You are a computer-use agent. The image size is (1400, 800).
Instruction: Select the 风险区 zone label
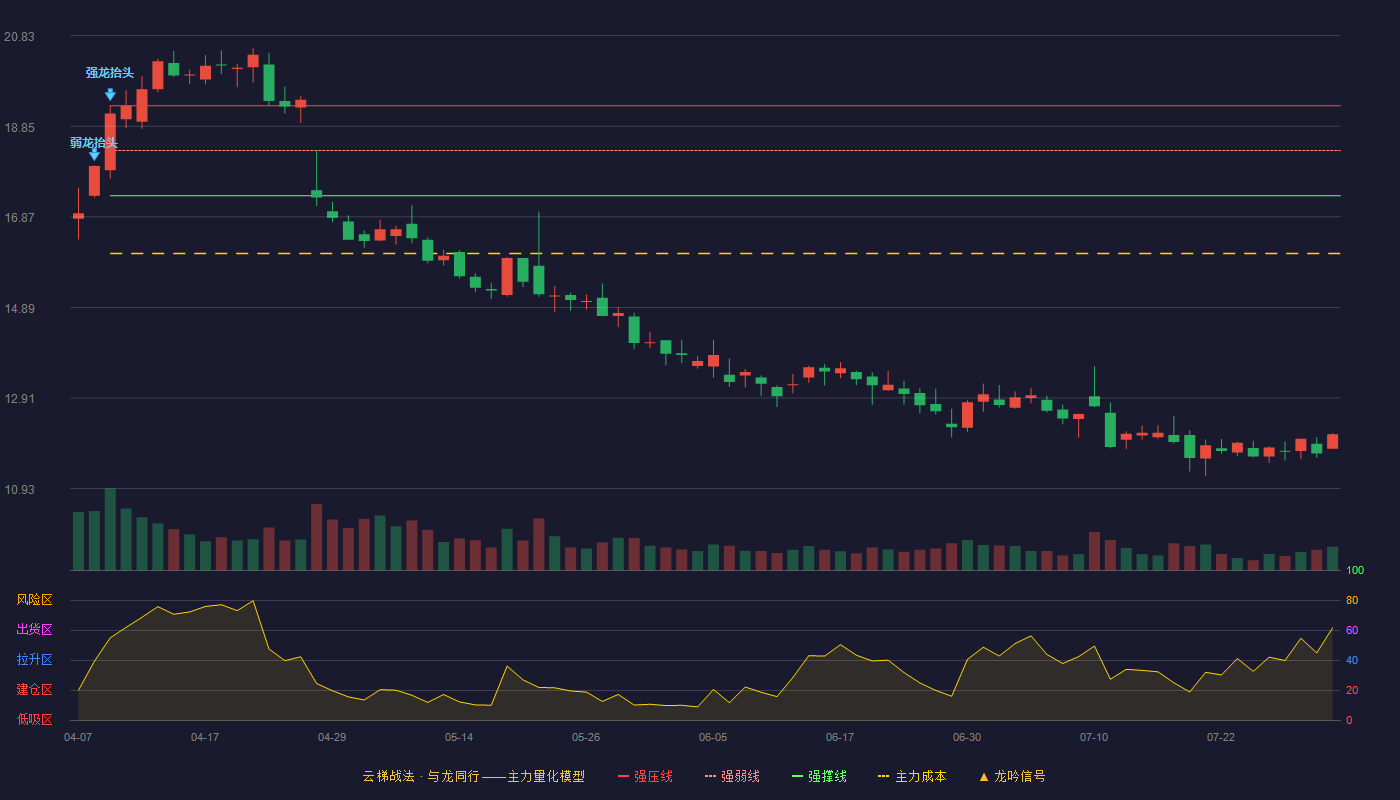pyautogui.click(x=34, y=600)
